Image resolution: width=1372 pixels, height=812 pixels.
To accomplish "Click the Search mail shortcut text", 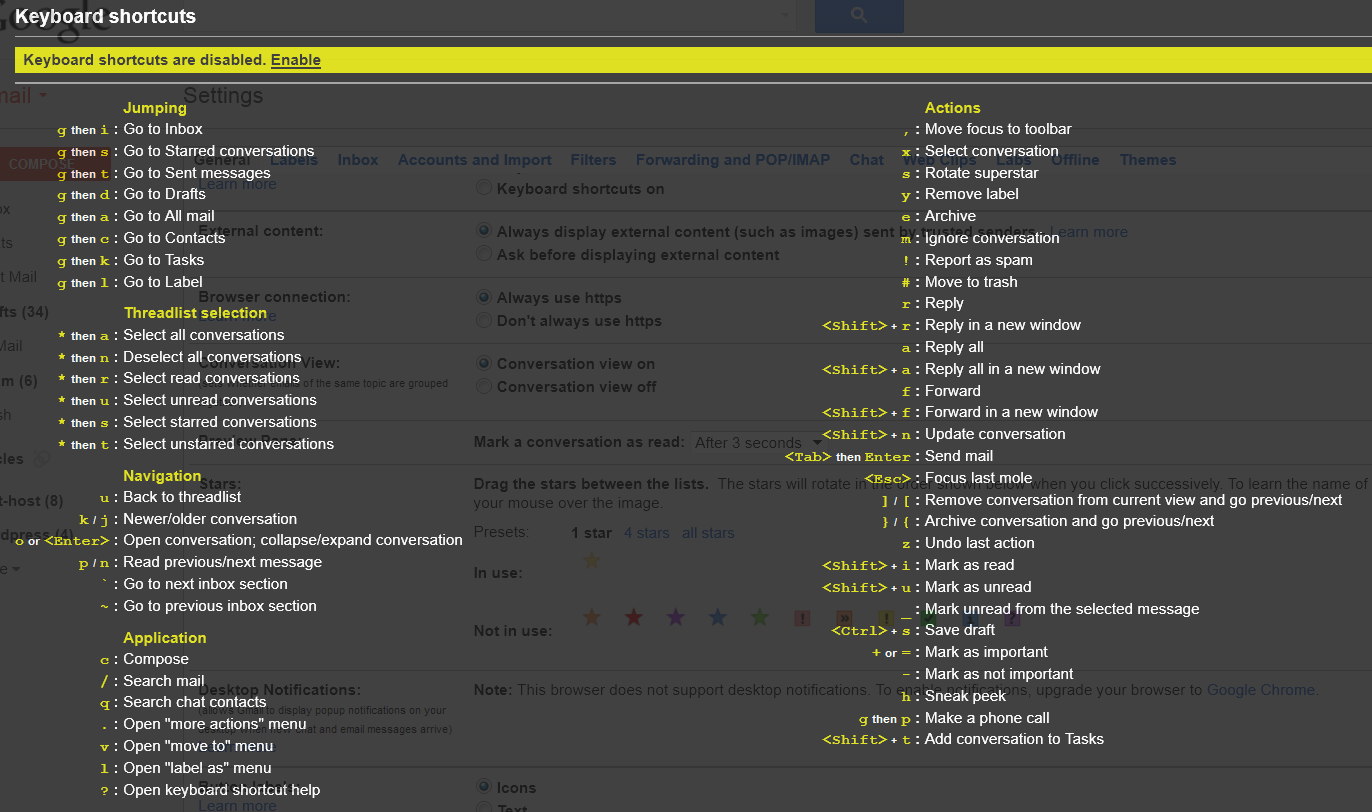I will (x=164, y=681).
